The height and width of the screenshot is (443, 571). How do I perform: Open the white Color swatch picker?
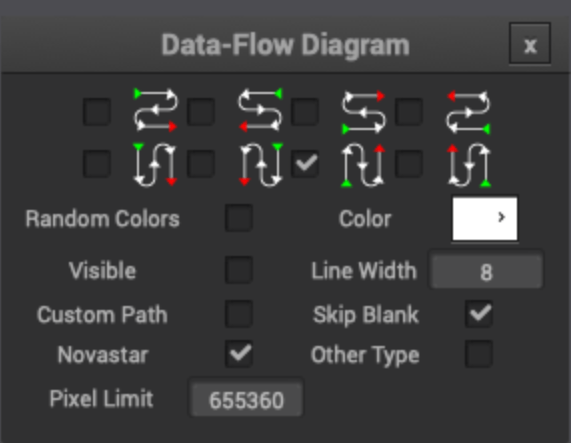pos(485,218)
